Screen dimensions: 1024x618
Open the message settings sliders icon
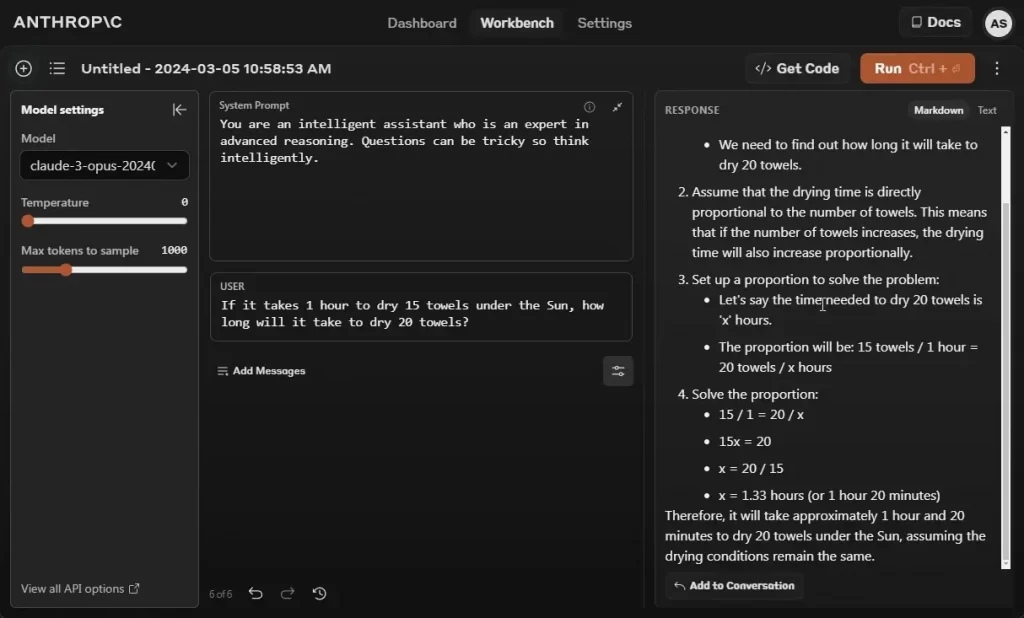[x=618, y=371]
